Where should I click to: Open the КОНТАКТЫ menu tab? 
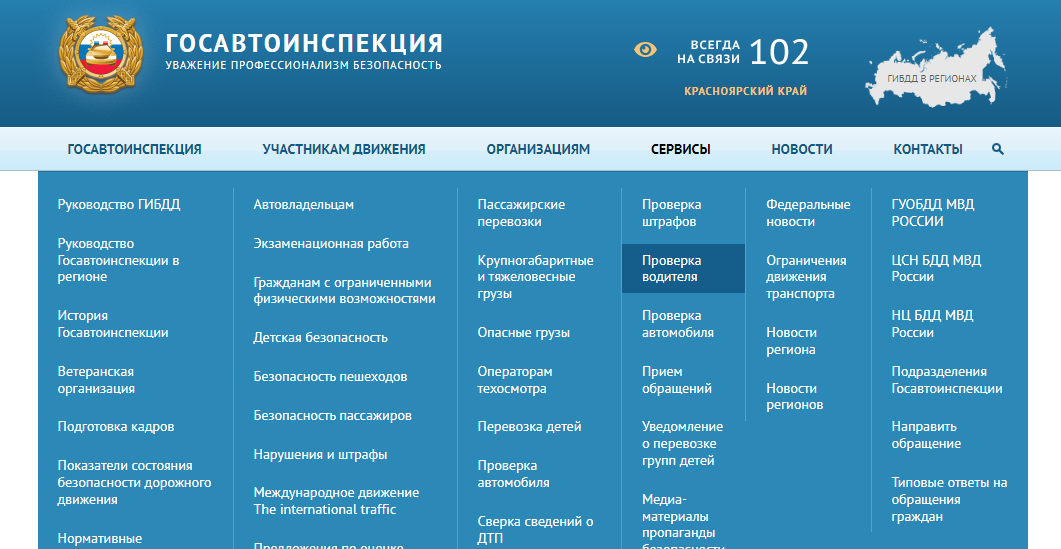[928, 149]
